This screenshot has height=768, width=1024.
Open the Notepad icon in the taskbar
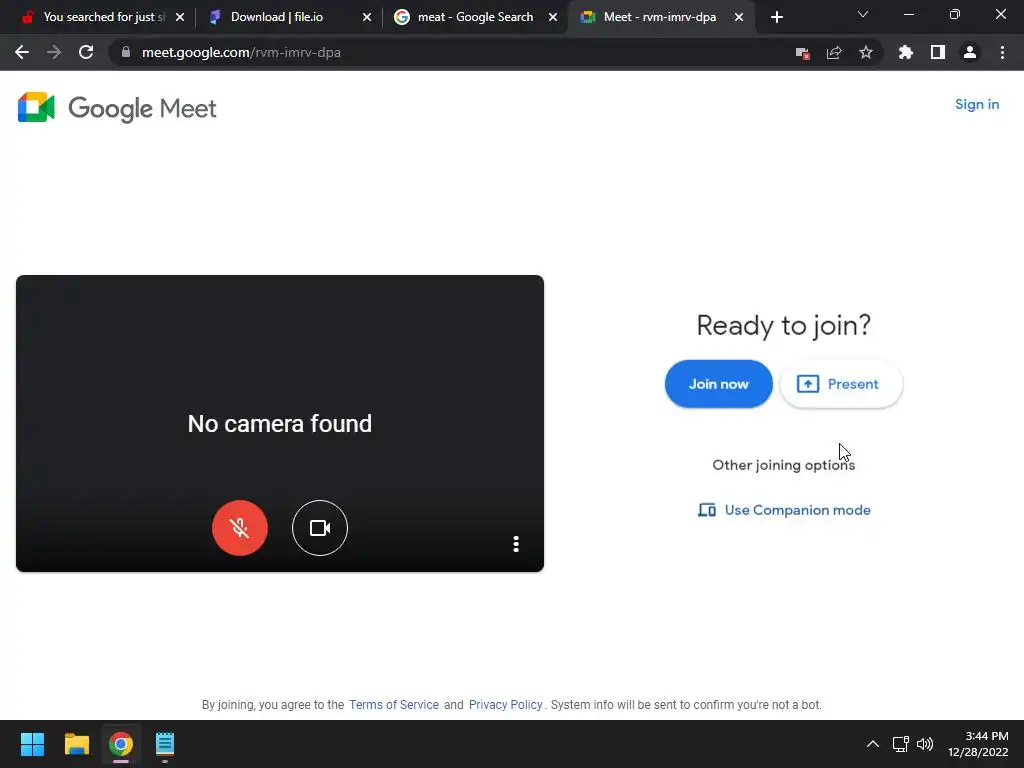click(x=165, y=744)
